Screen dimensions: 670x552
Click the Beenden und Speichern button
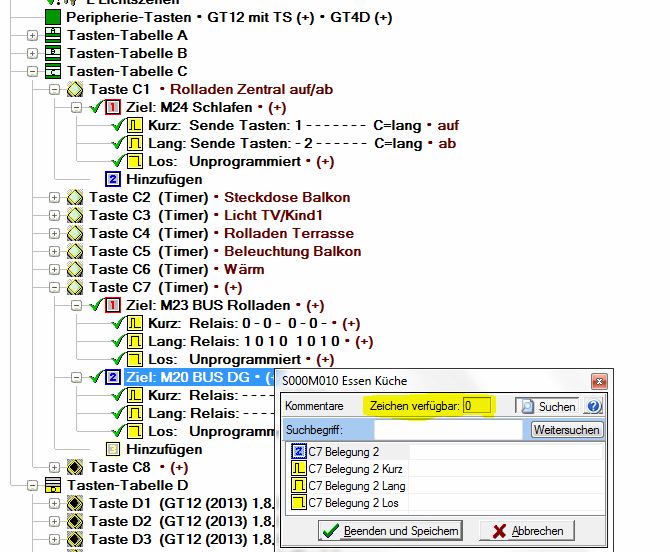[x=391, y=531]
